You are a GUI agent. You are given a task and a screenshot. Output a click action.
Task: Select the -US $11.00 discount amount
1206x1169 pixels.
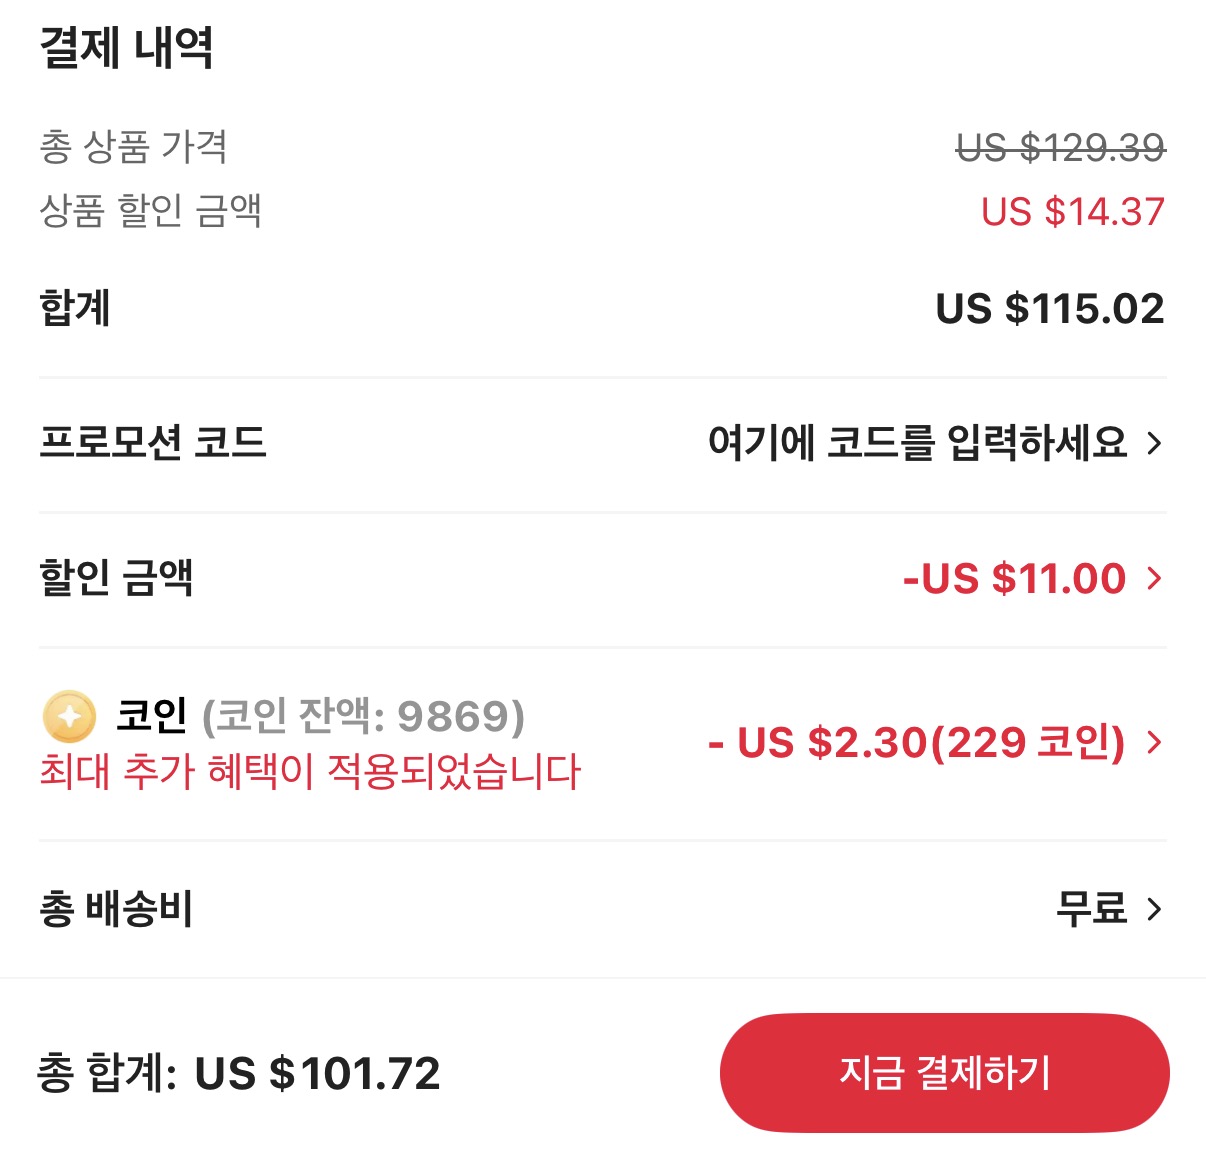point(1014,578)
